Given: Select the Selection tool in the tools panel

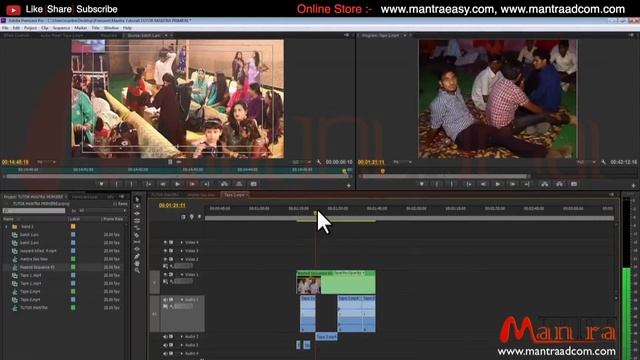Looking at the screenshot, I should [137, 199].
